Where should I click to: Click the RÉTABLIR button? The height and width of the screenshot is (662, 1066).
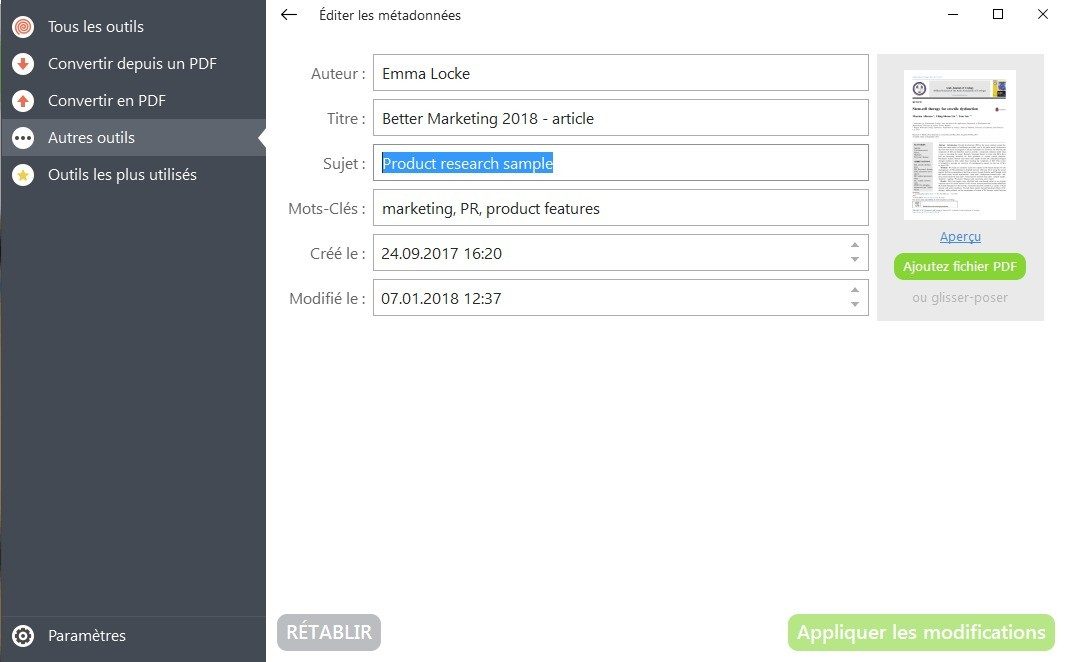pos(329,632)
